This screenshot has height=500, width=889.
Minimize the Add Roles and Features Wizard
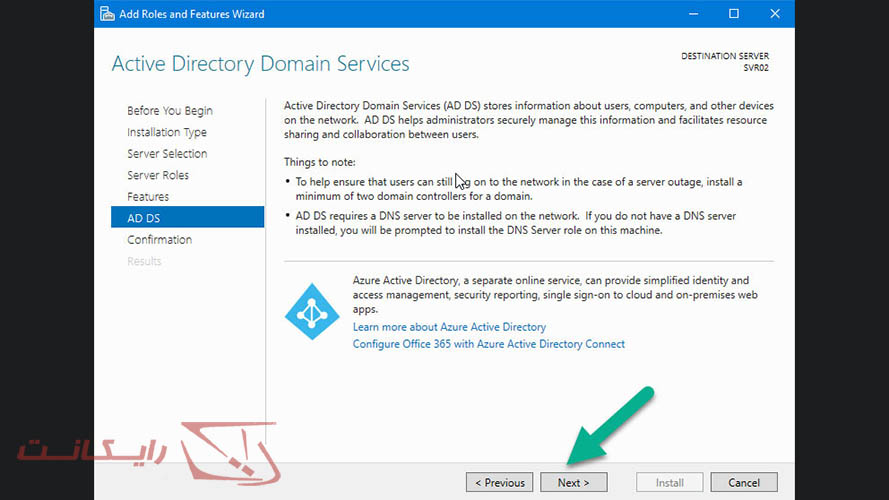click(689, 14)
